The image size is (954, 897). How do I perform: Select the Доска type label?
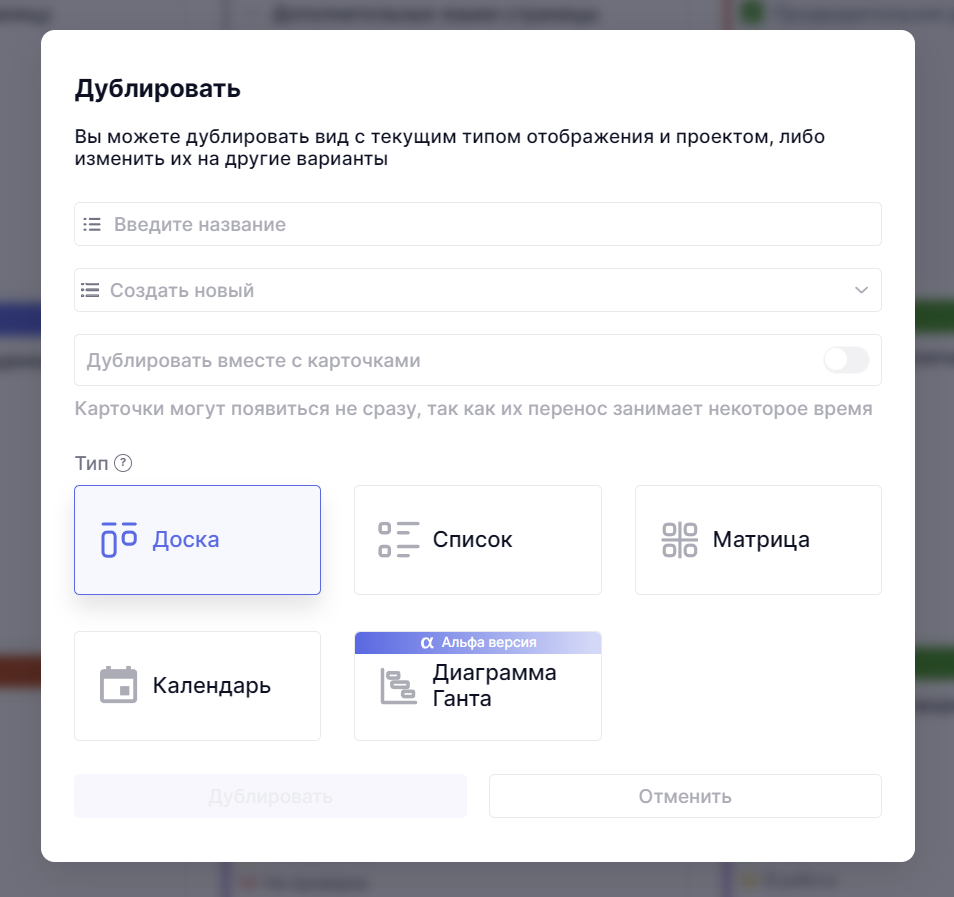pos(186,540)
